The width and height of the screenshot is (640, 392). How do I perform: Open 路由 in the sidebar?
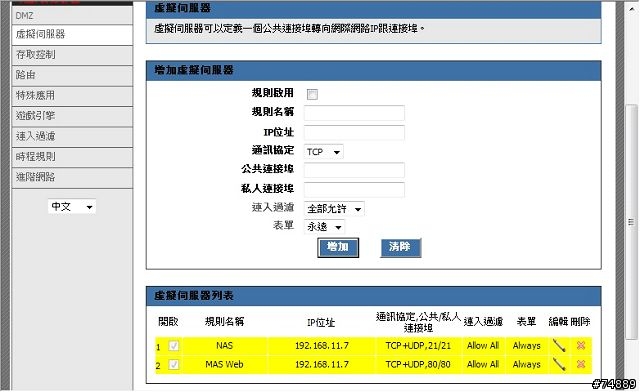point(72,76)
